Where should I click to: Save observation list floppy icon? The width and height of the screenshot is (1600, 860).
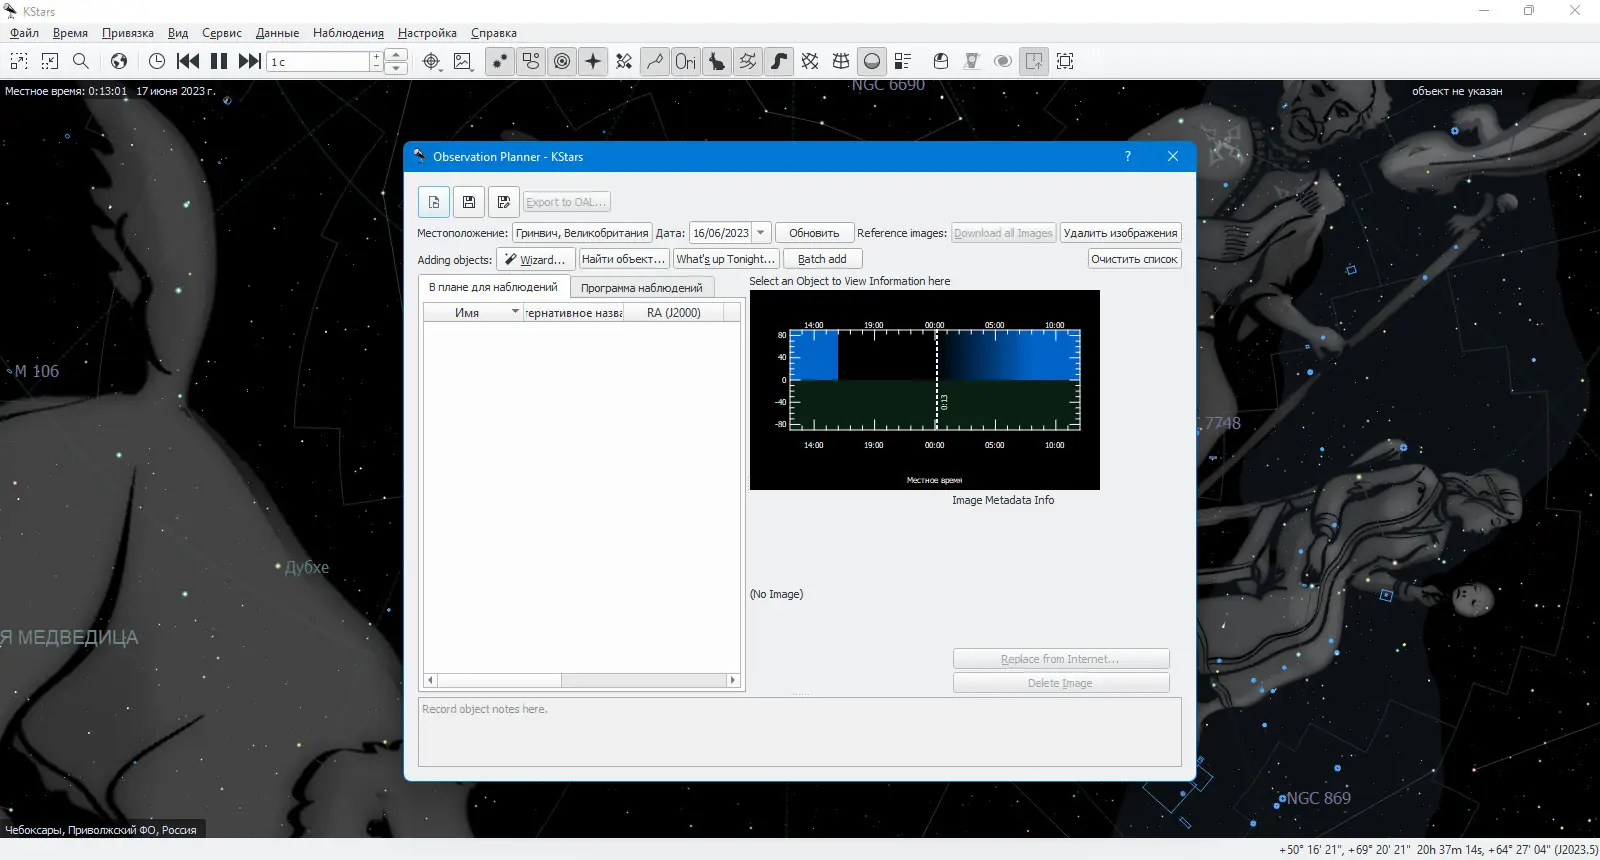click(x=469, y=202)
